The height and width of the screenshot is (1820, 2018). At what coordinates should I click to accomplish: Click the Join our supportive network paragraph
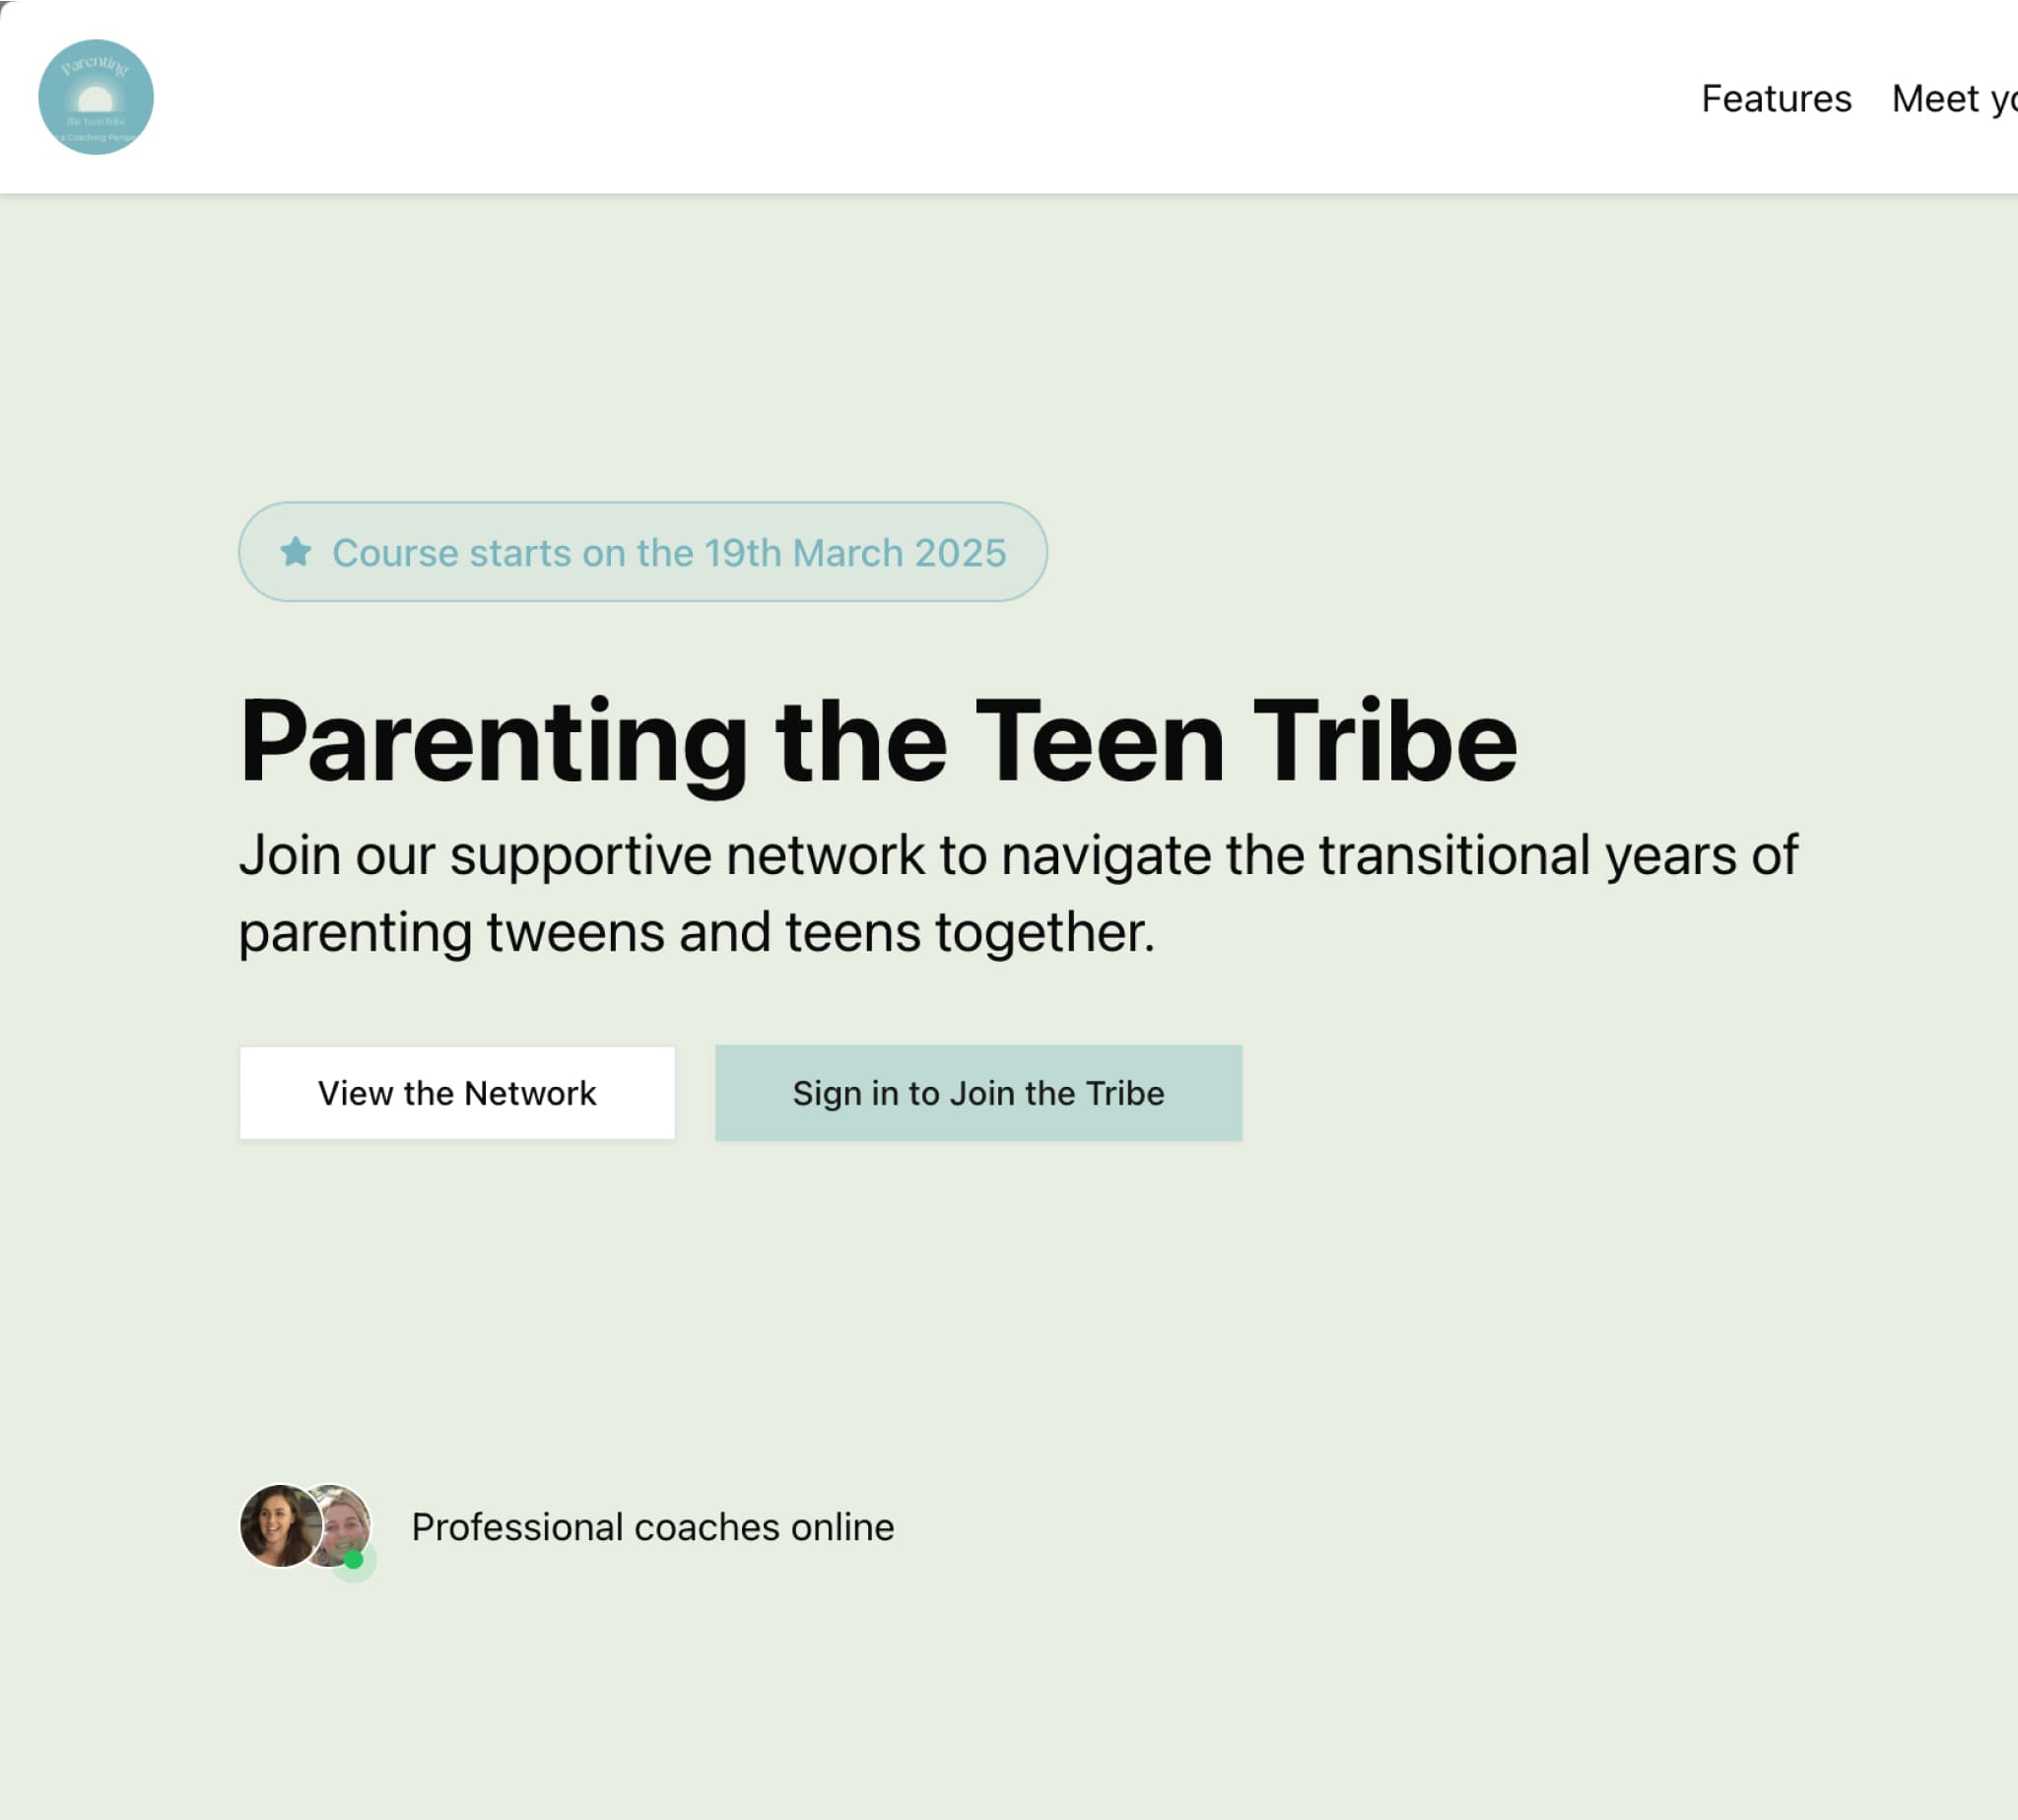[1018, 893]
